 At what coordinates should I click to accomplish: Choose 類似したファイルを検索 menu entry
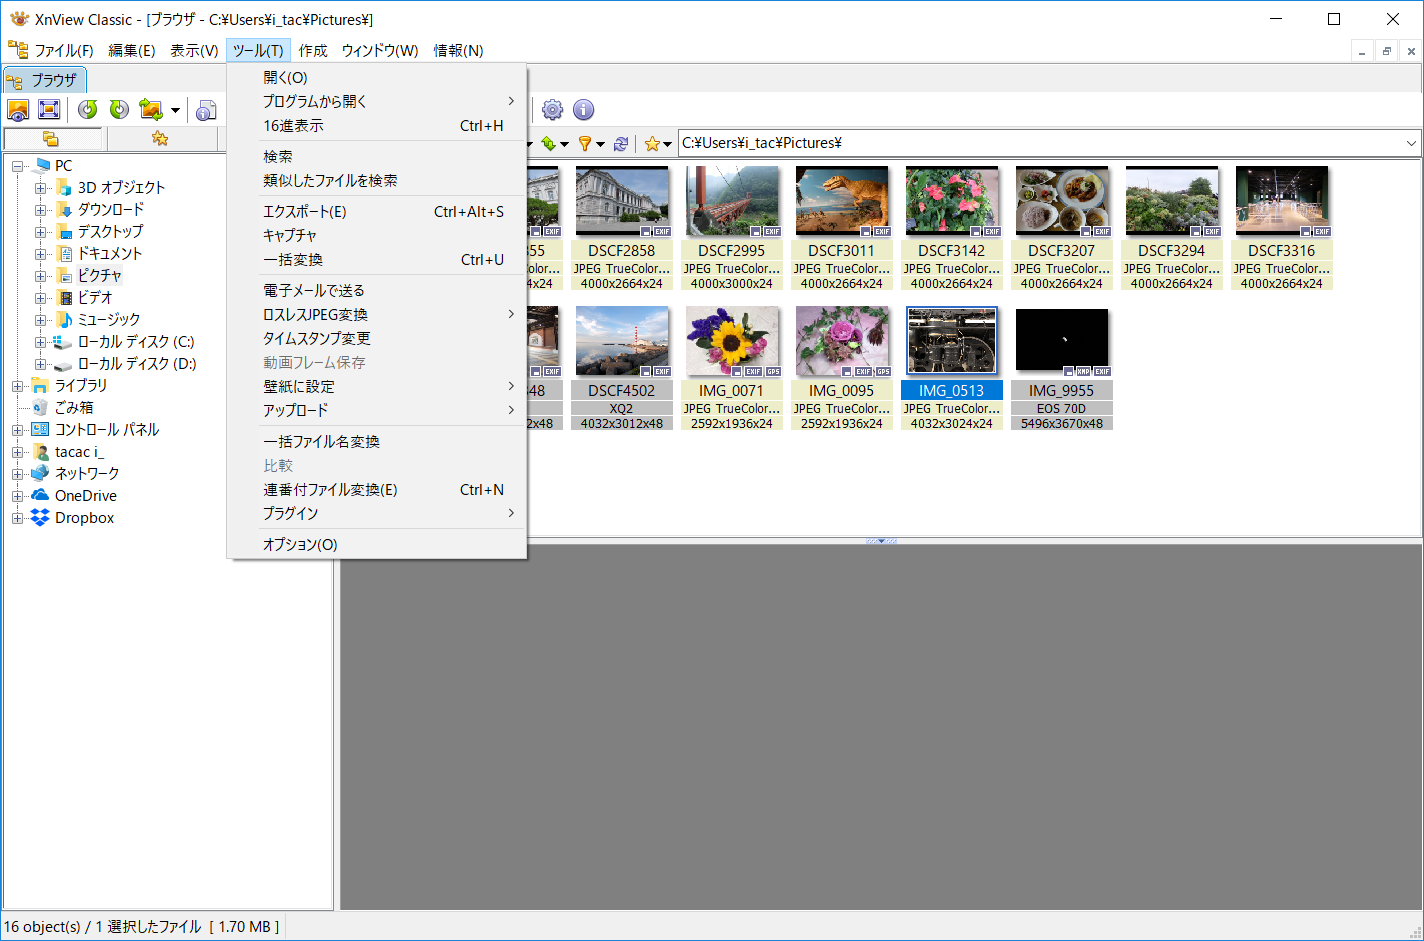pyautogui.click(x=377, y=181)
